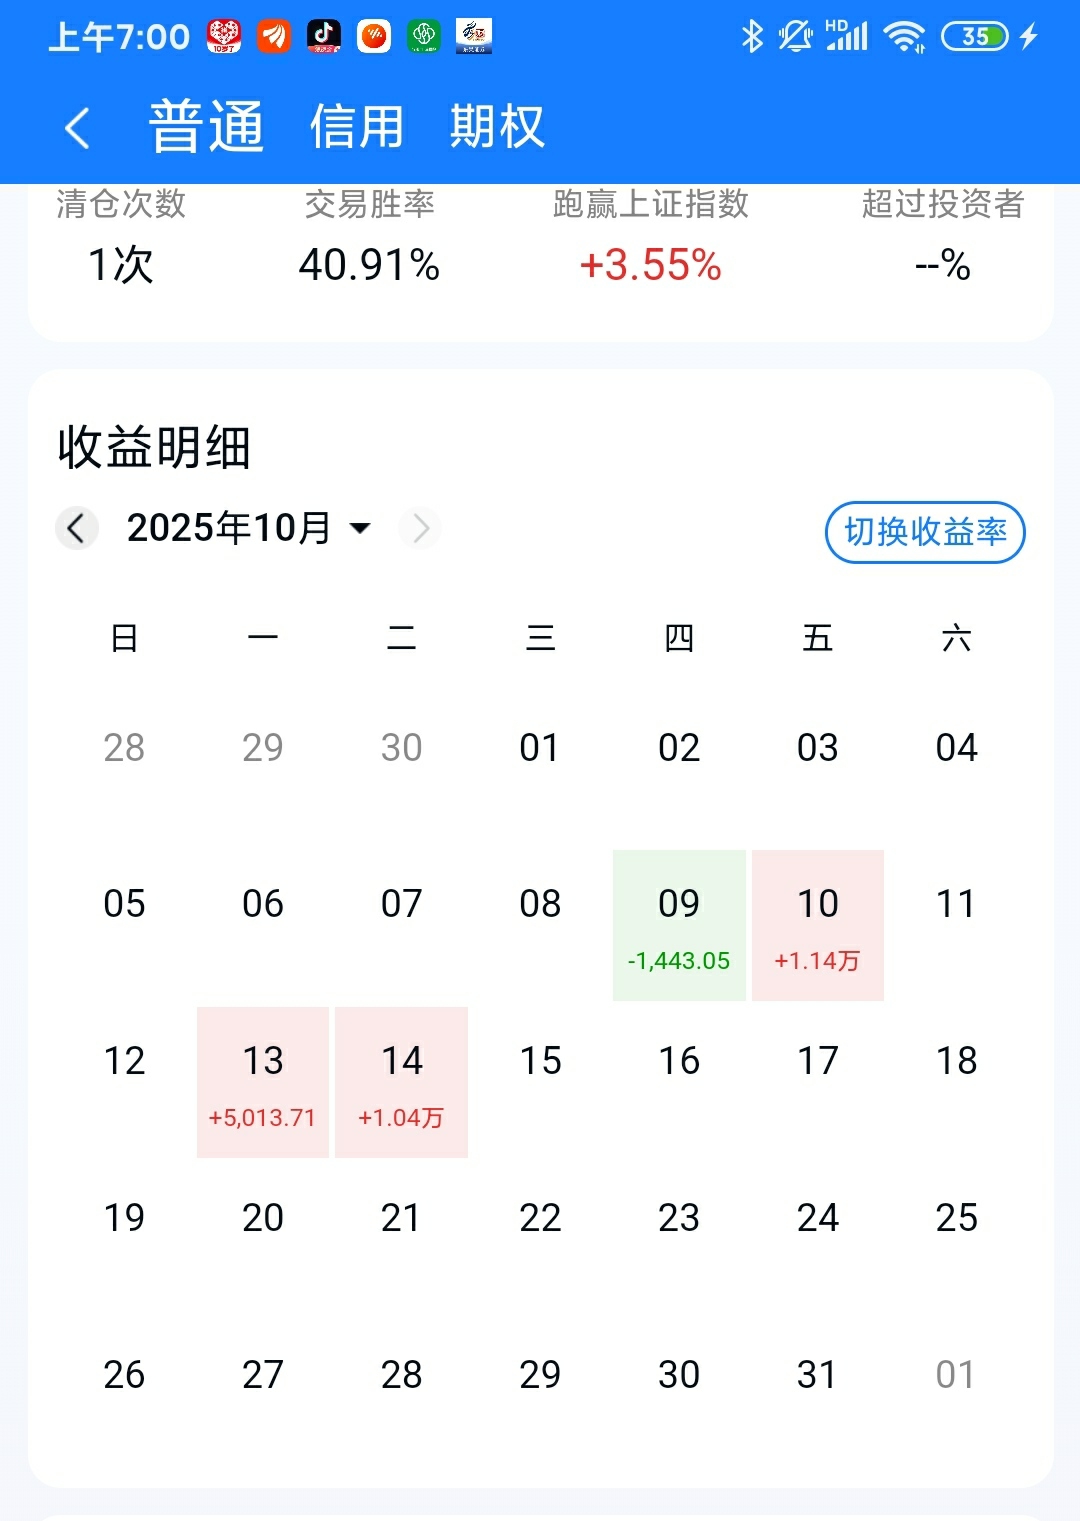The image size is (1080, 1521).
Task: Tap the back arrow in header
Action: click(x=77, y=128)
